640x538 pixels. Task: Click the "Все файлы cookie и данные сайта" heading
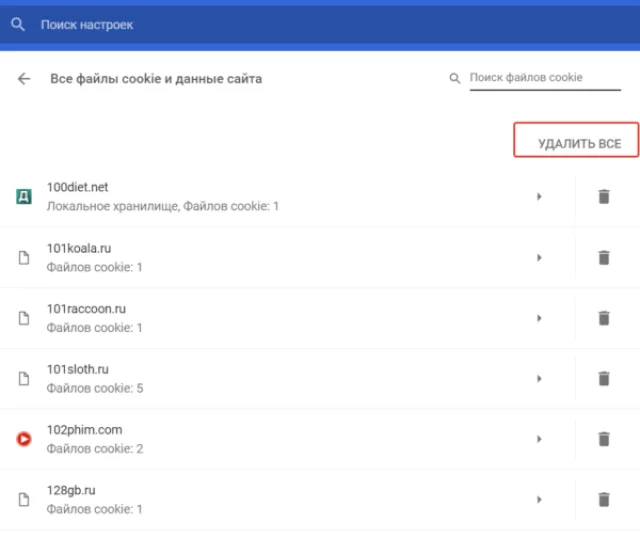(x=156, y=79)
